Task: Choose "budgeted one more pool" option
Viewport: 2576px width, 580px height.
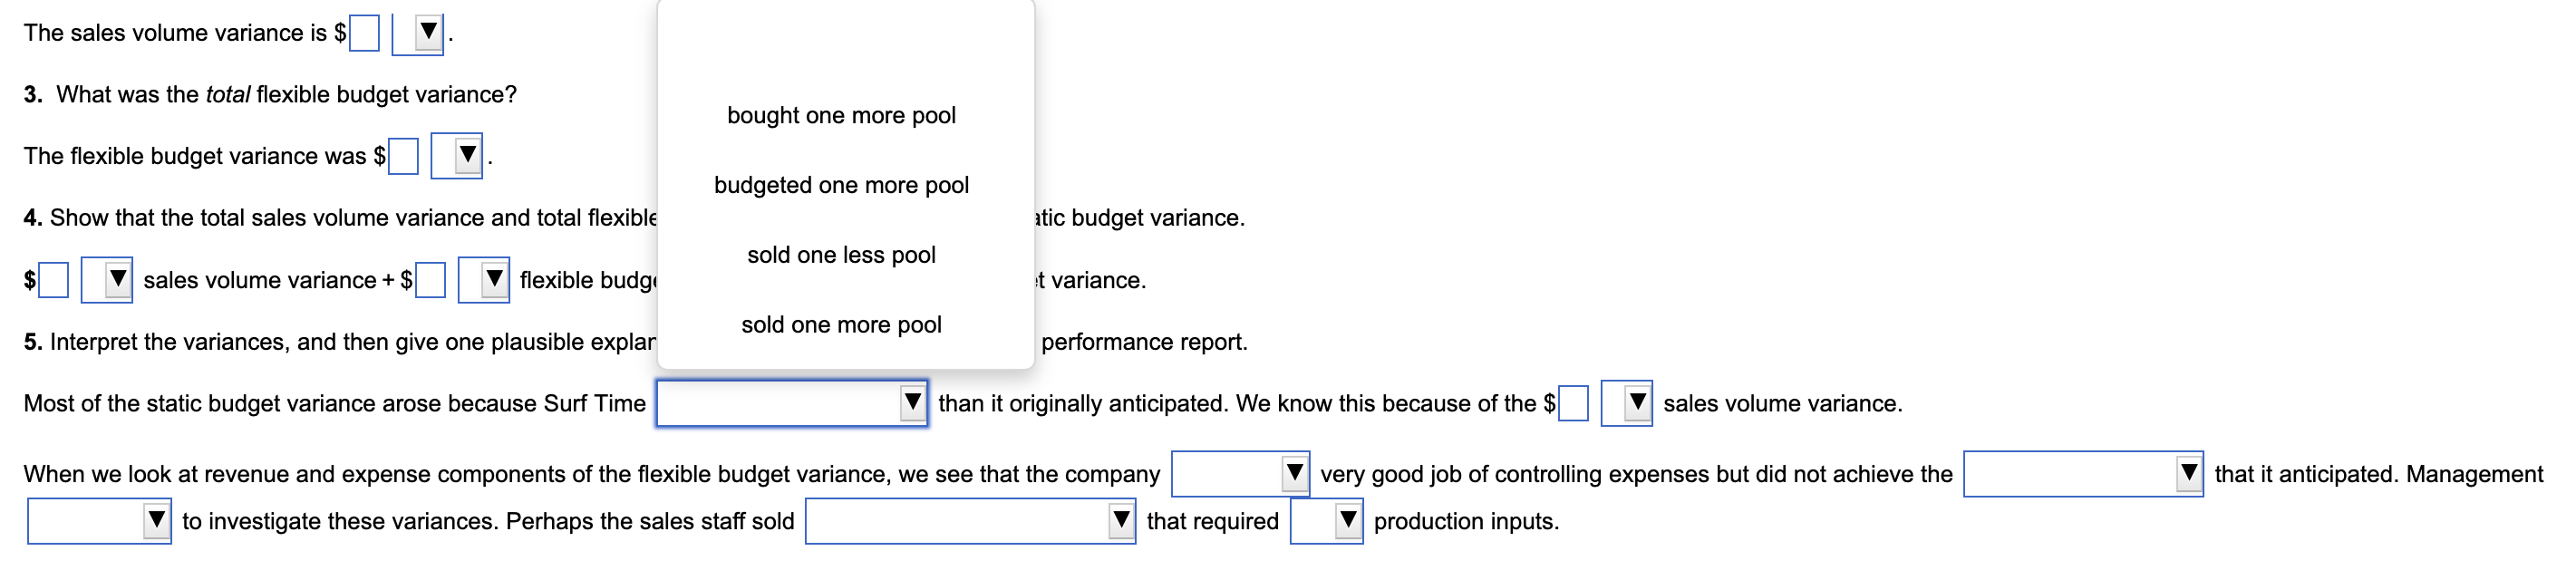Action: (842, 185)
